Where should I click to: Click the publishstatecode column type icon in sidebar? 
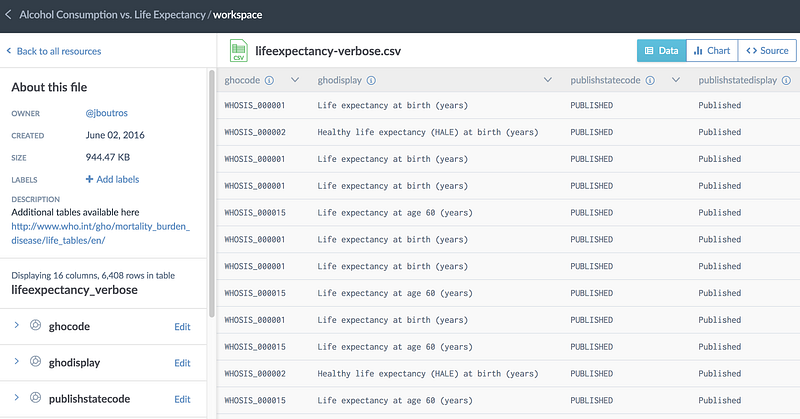coord(36,398)
